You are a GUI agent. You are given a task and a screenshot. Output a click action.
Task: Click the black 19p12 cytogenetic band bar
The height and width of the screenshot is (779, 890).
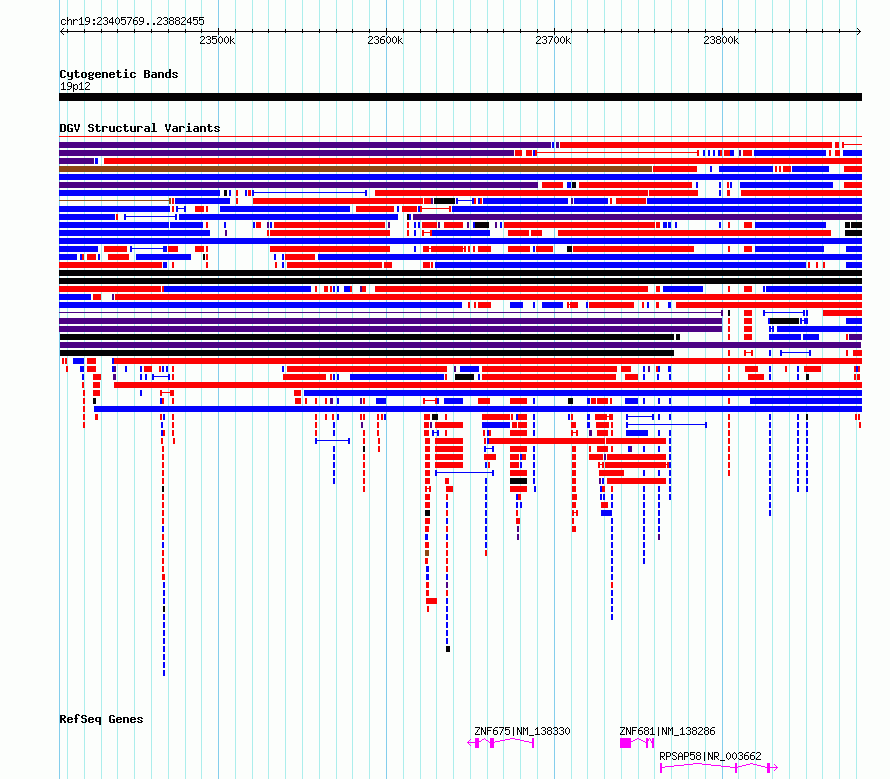coord(460,97)
